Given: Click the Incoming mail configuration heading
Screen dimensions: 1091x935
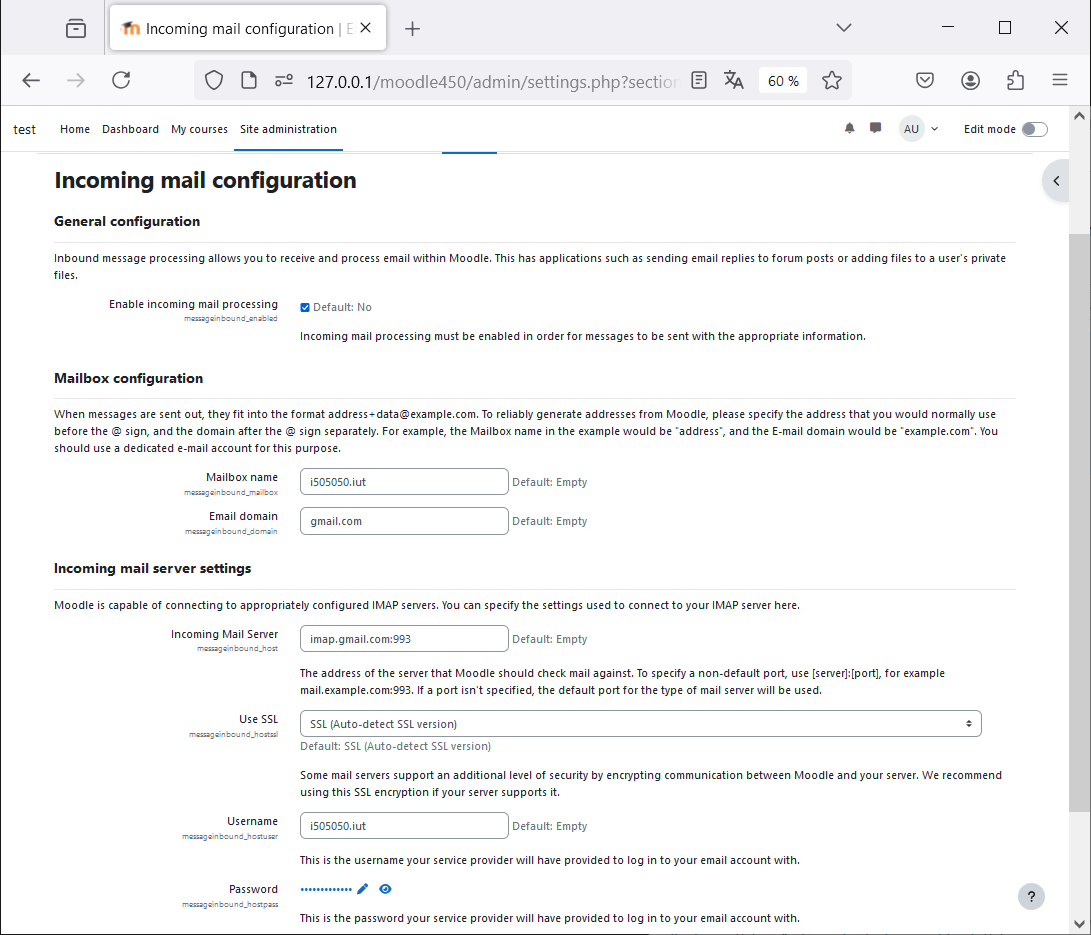Looking at the screenshot, I should tap(205, 180).
